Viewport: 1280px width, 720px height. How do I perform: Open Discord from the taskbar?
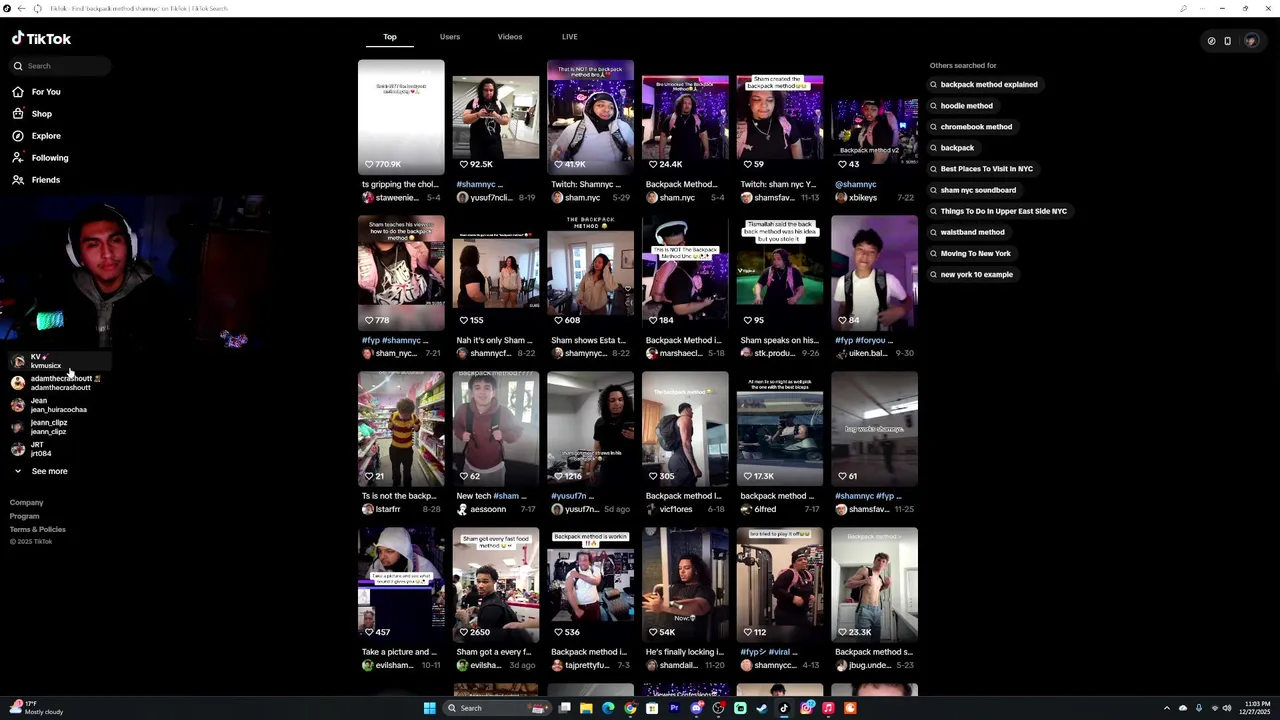tap(697, 708)
